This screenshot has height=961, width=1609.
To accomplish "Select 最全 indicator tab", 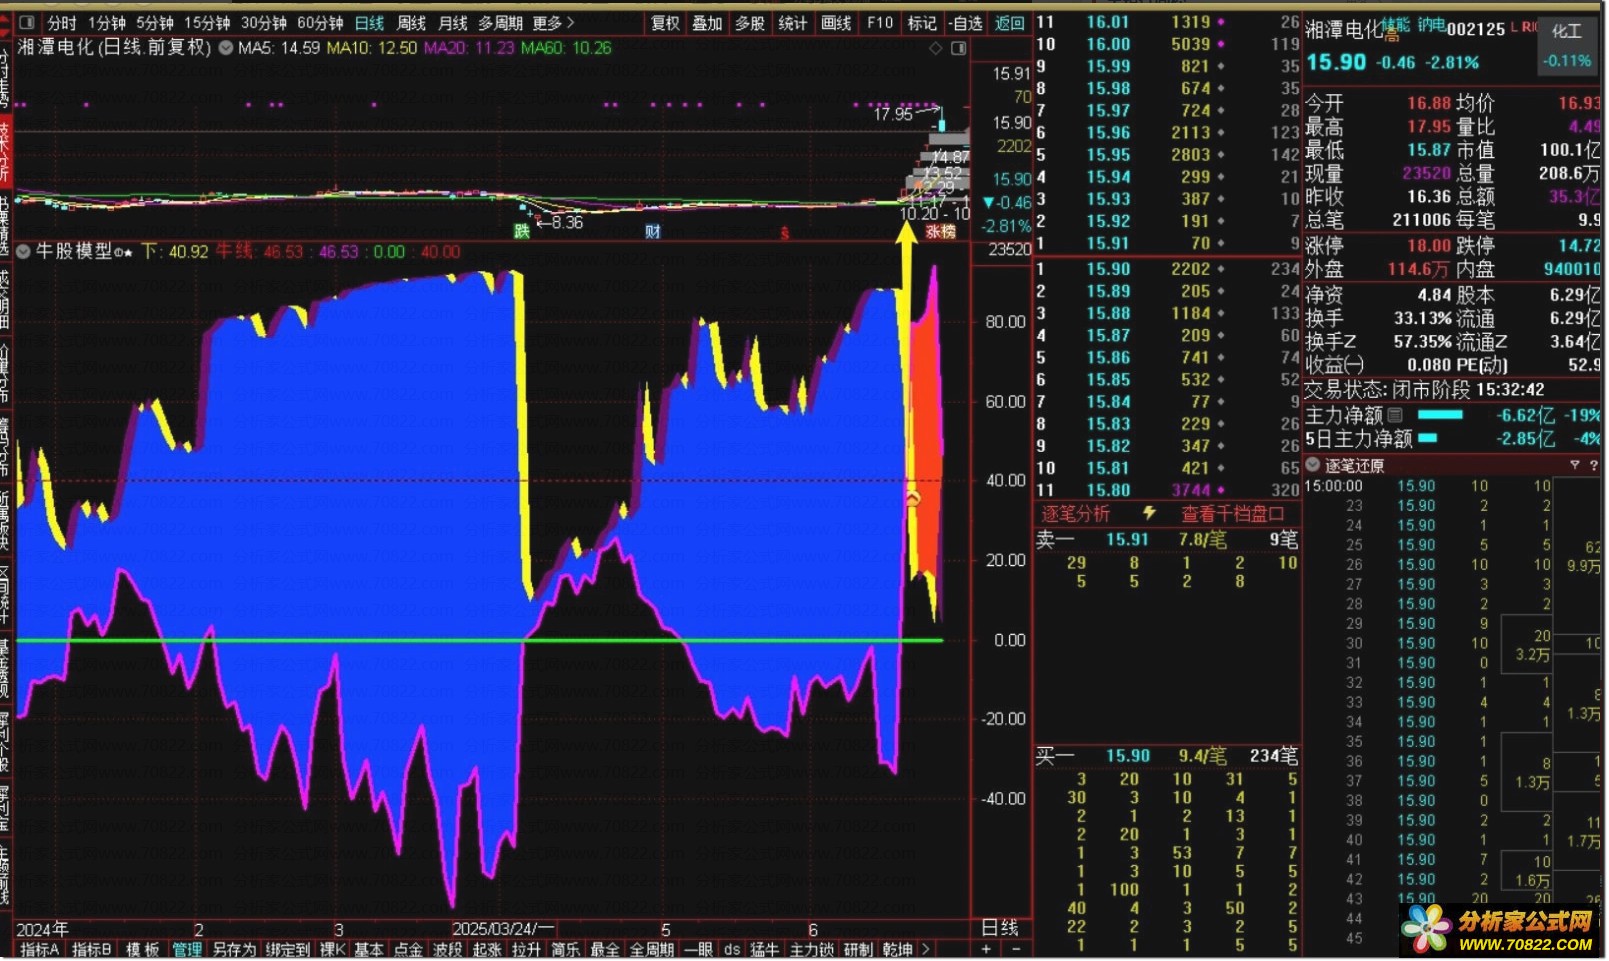I will (604, 949).
